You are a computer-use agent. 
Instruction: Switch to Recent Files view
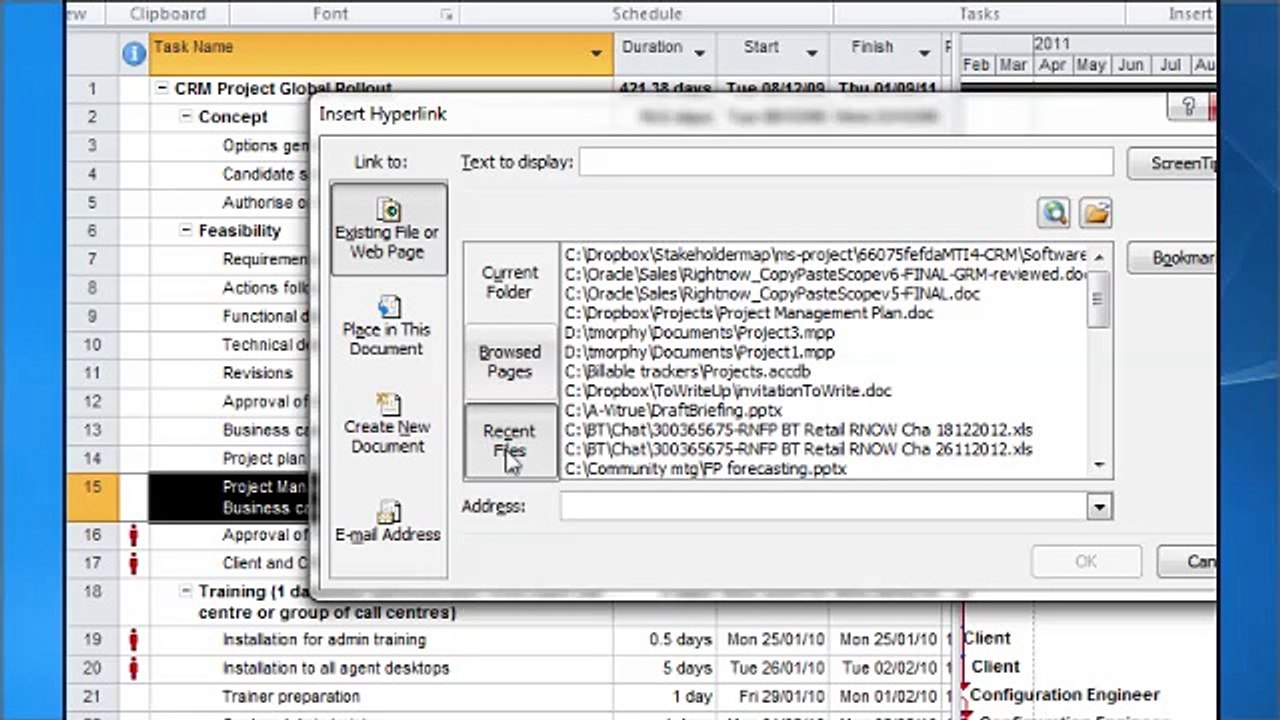tap(510, 441)
